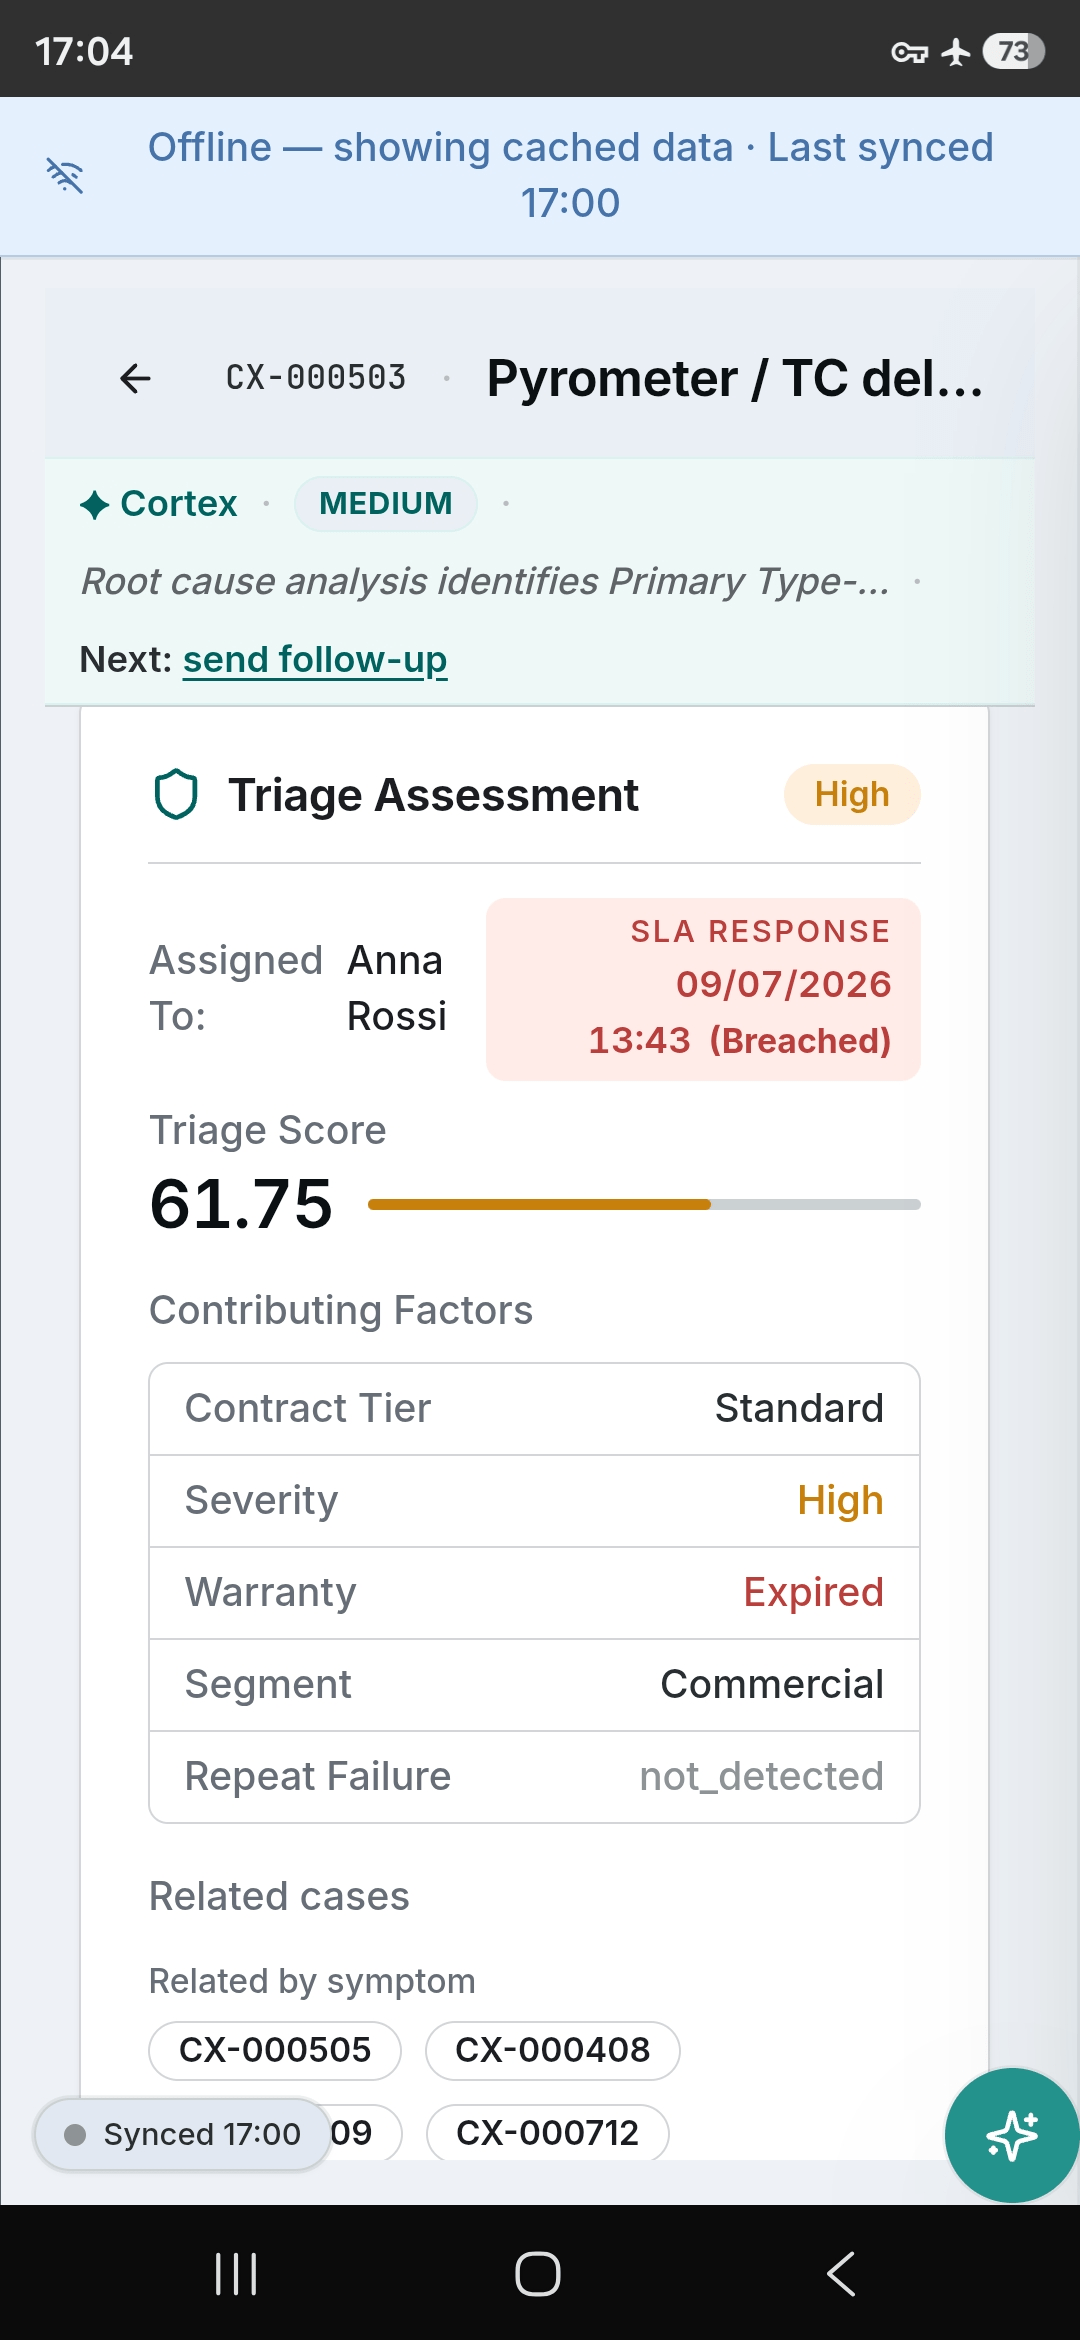Tap the battery 73 indicator
Screen dimensions: 1080x2340
pyautogui.click(x=1014, y=51)
